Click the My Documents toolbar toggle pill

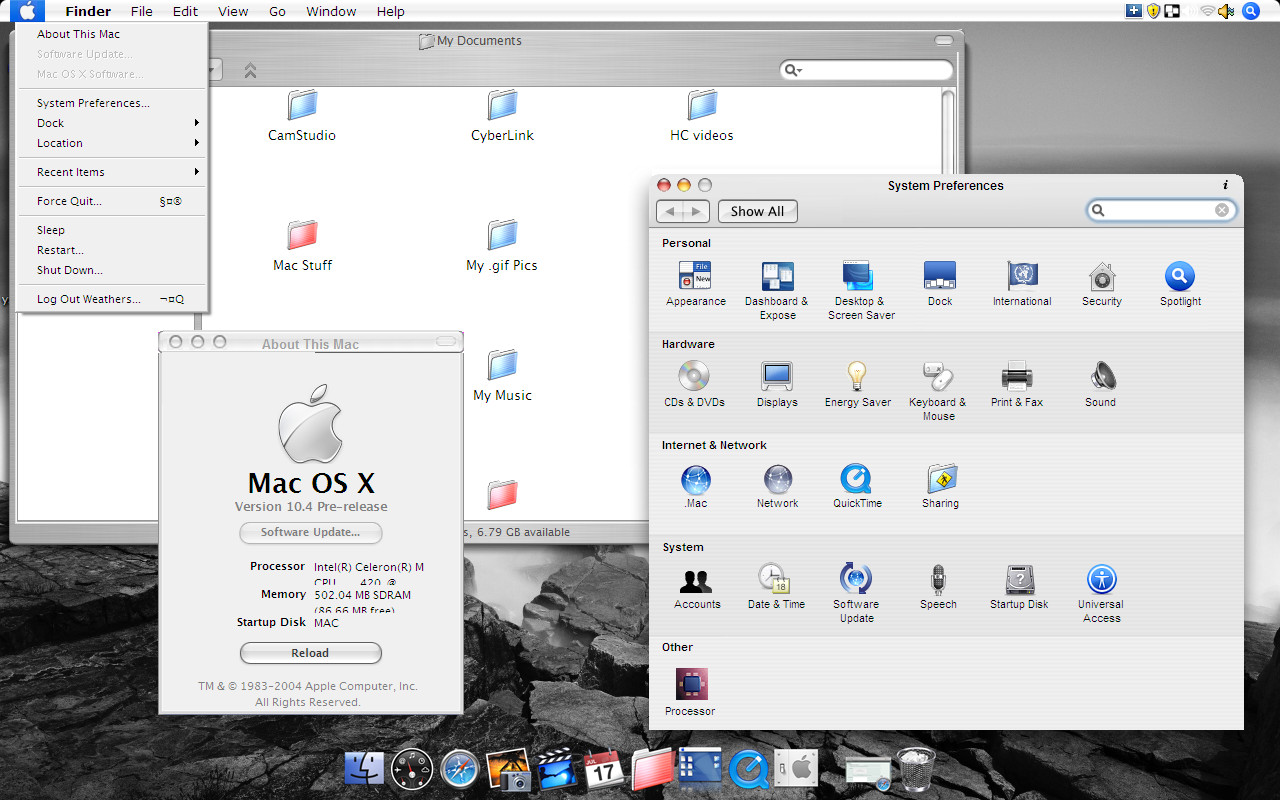point(944,41)
